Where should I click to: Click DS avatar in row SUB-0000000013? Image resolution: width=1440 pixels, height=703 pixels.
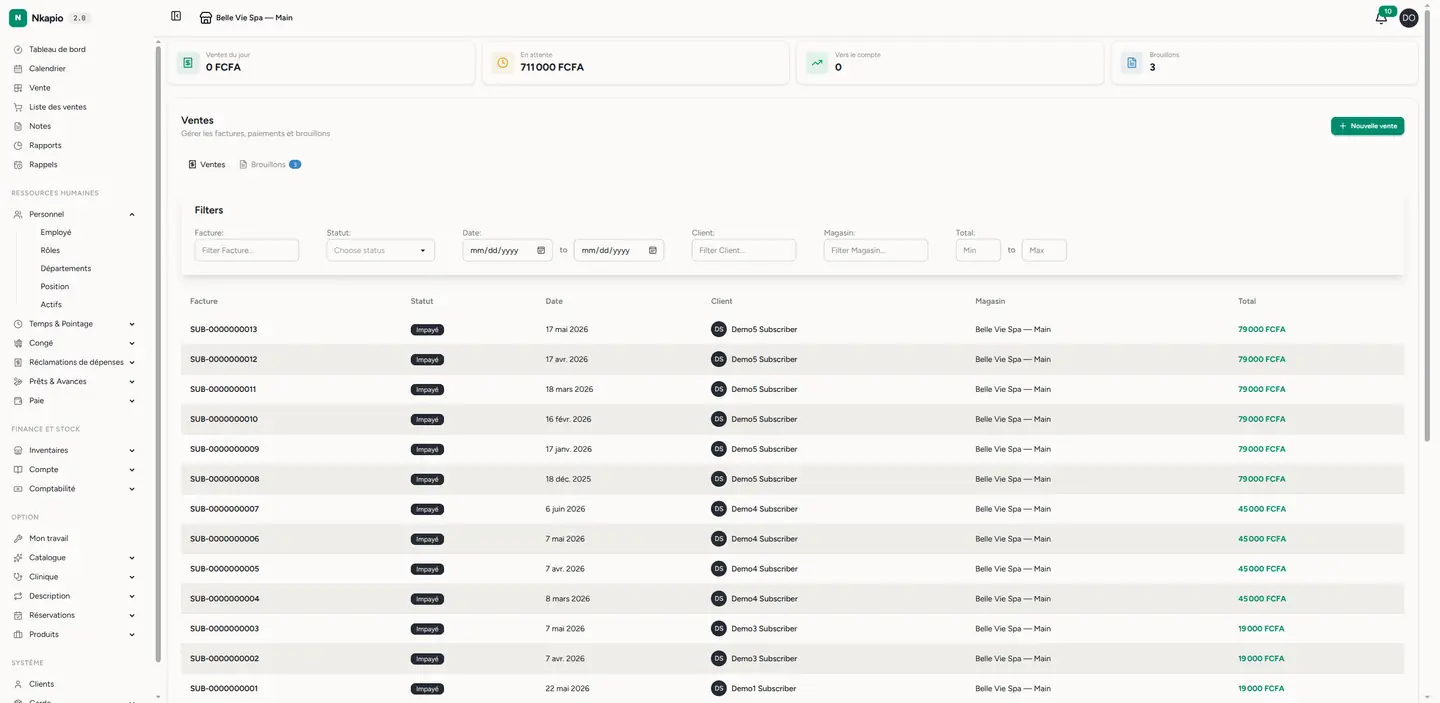(718, 329)
